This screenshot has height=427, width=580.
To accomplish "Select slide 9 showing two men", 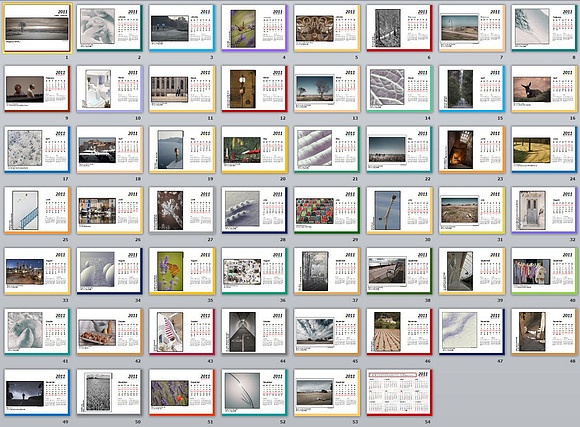I will 37,89.
